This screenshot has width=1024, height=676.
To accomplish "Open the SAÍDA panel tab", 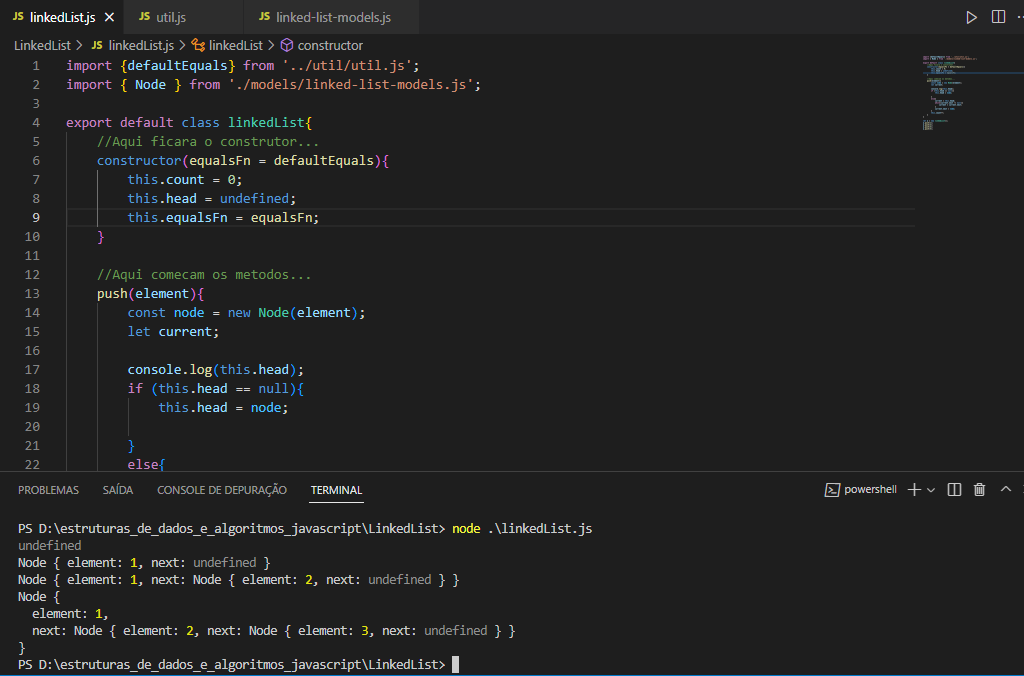I will pos(118,490).
